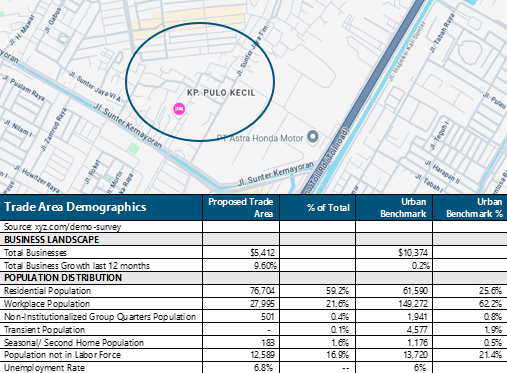Click the Jl. Gabus street label

(x=54, y=20)
